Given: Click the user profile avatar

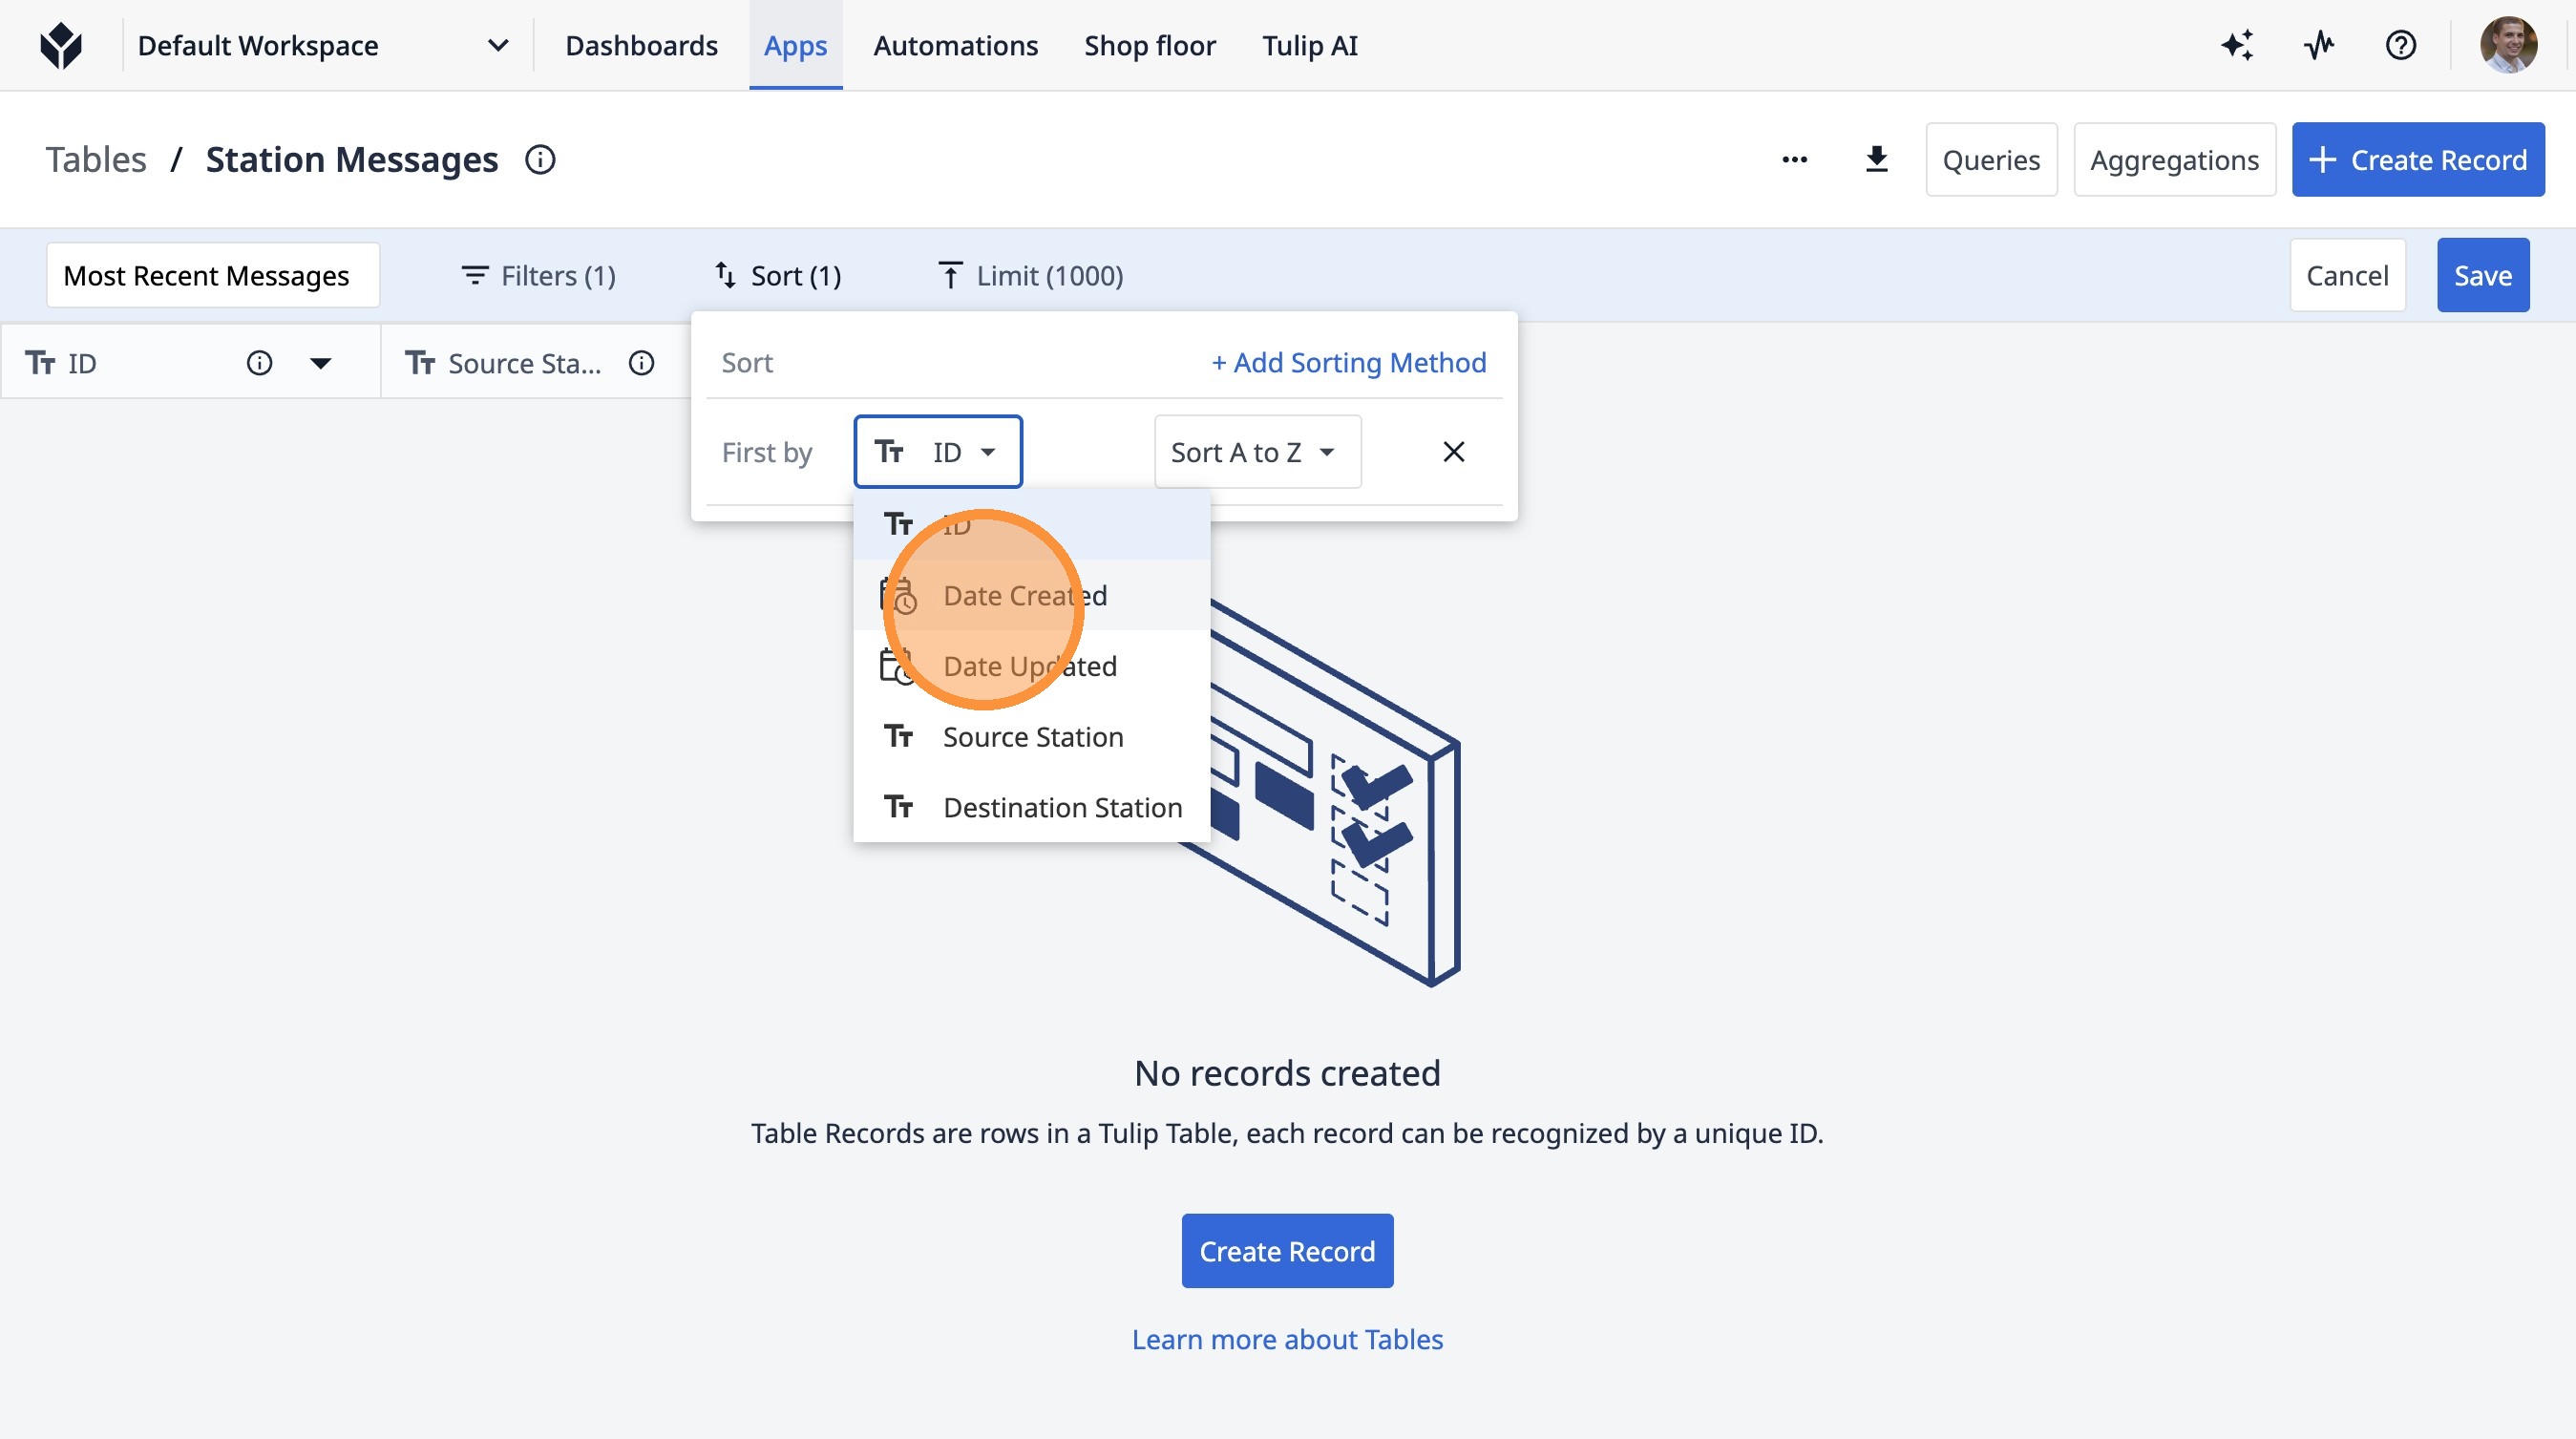Looking at the screenshot, I should point(2507,46).
